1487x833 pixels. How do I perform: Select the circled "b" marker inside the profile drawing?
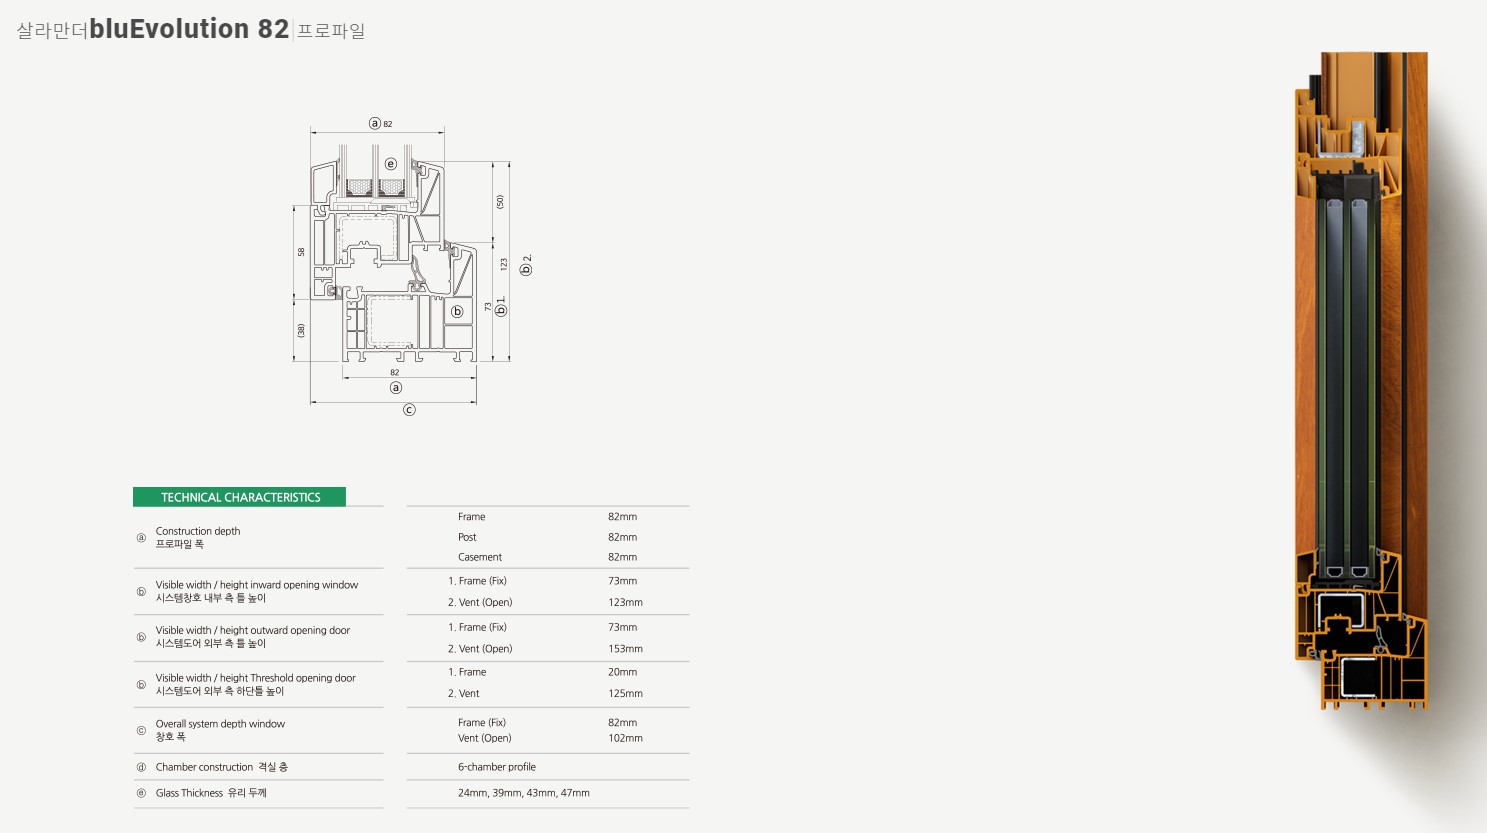coord(457,312)
